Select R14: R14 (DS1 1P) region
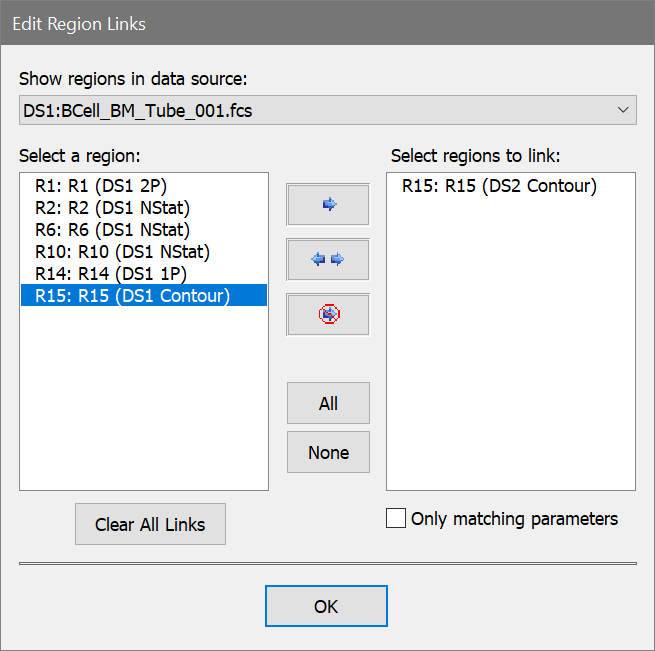Screen dimensions: 655x651 (x=110, y=273)
